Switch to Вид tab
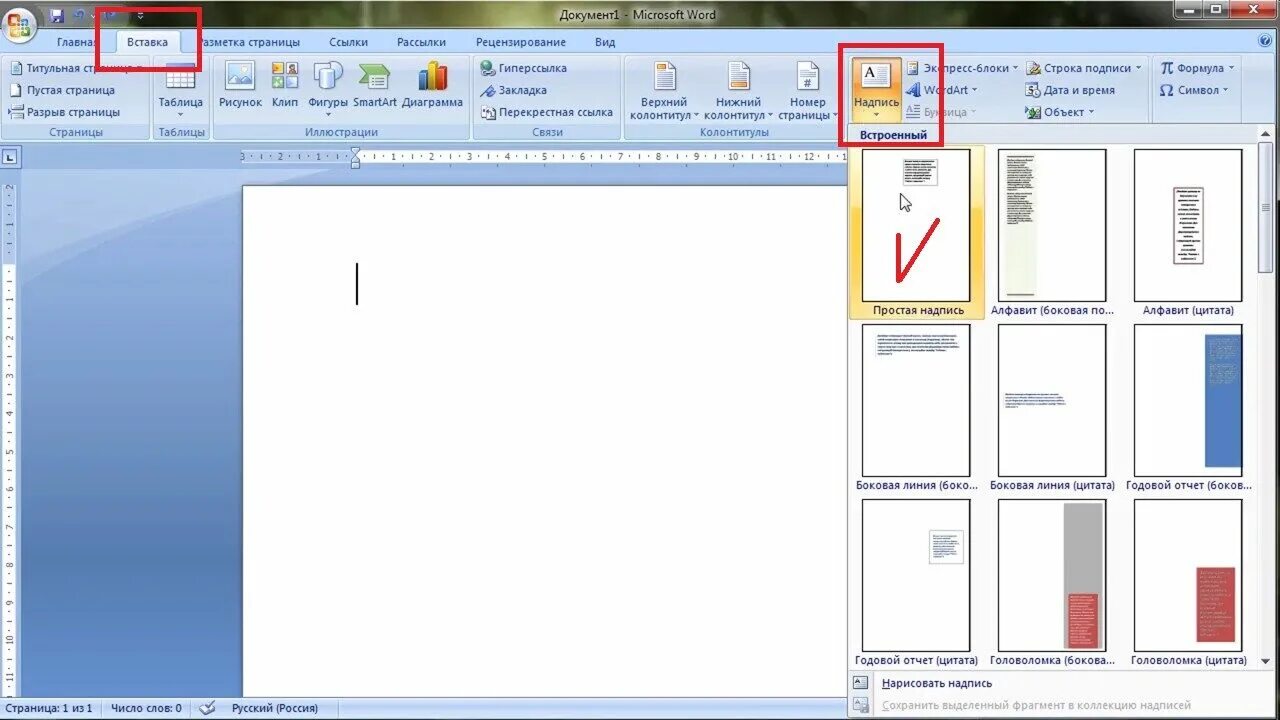1280x720 pixels. pyautogui.click(x=605, y=42)
